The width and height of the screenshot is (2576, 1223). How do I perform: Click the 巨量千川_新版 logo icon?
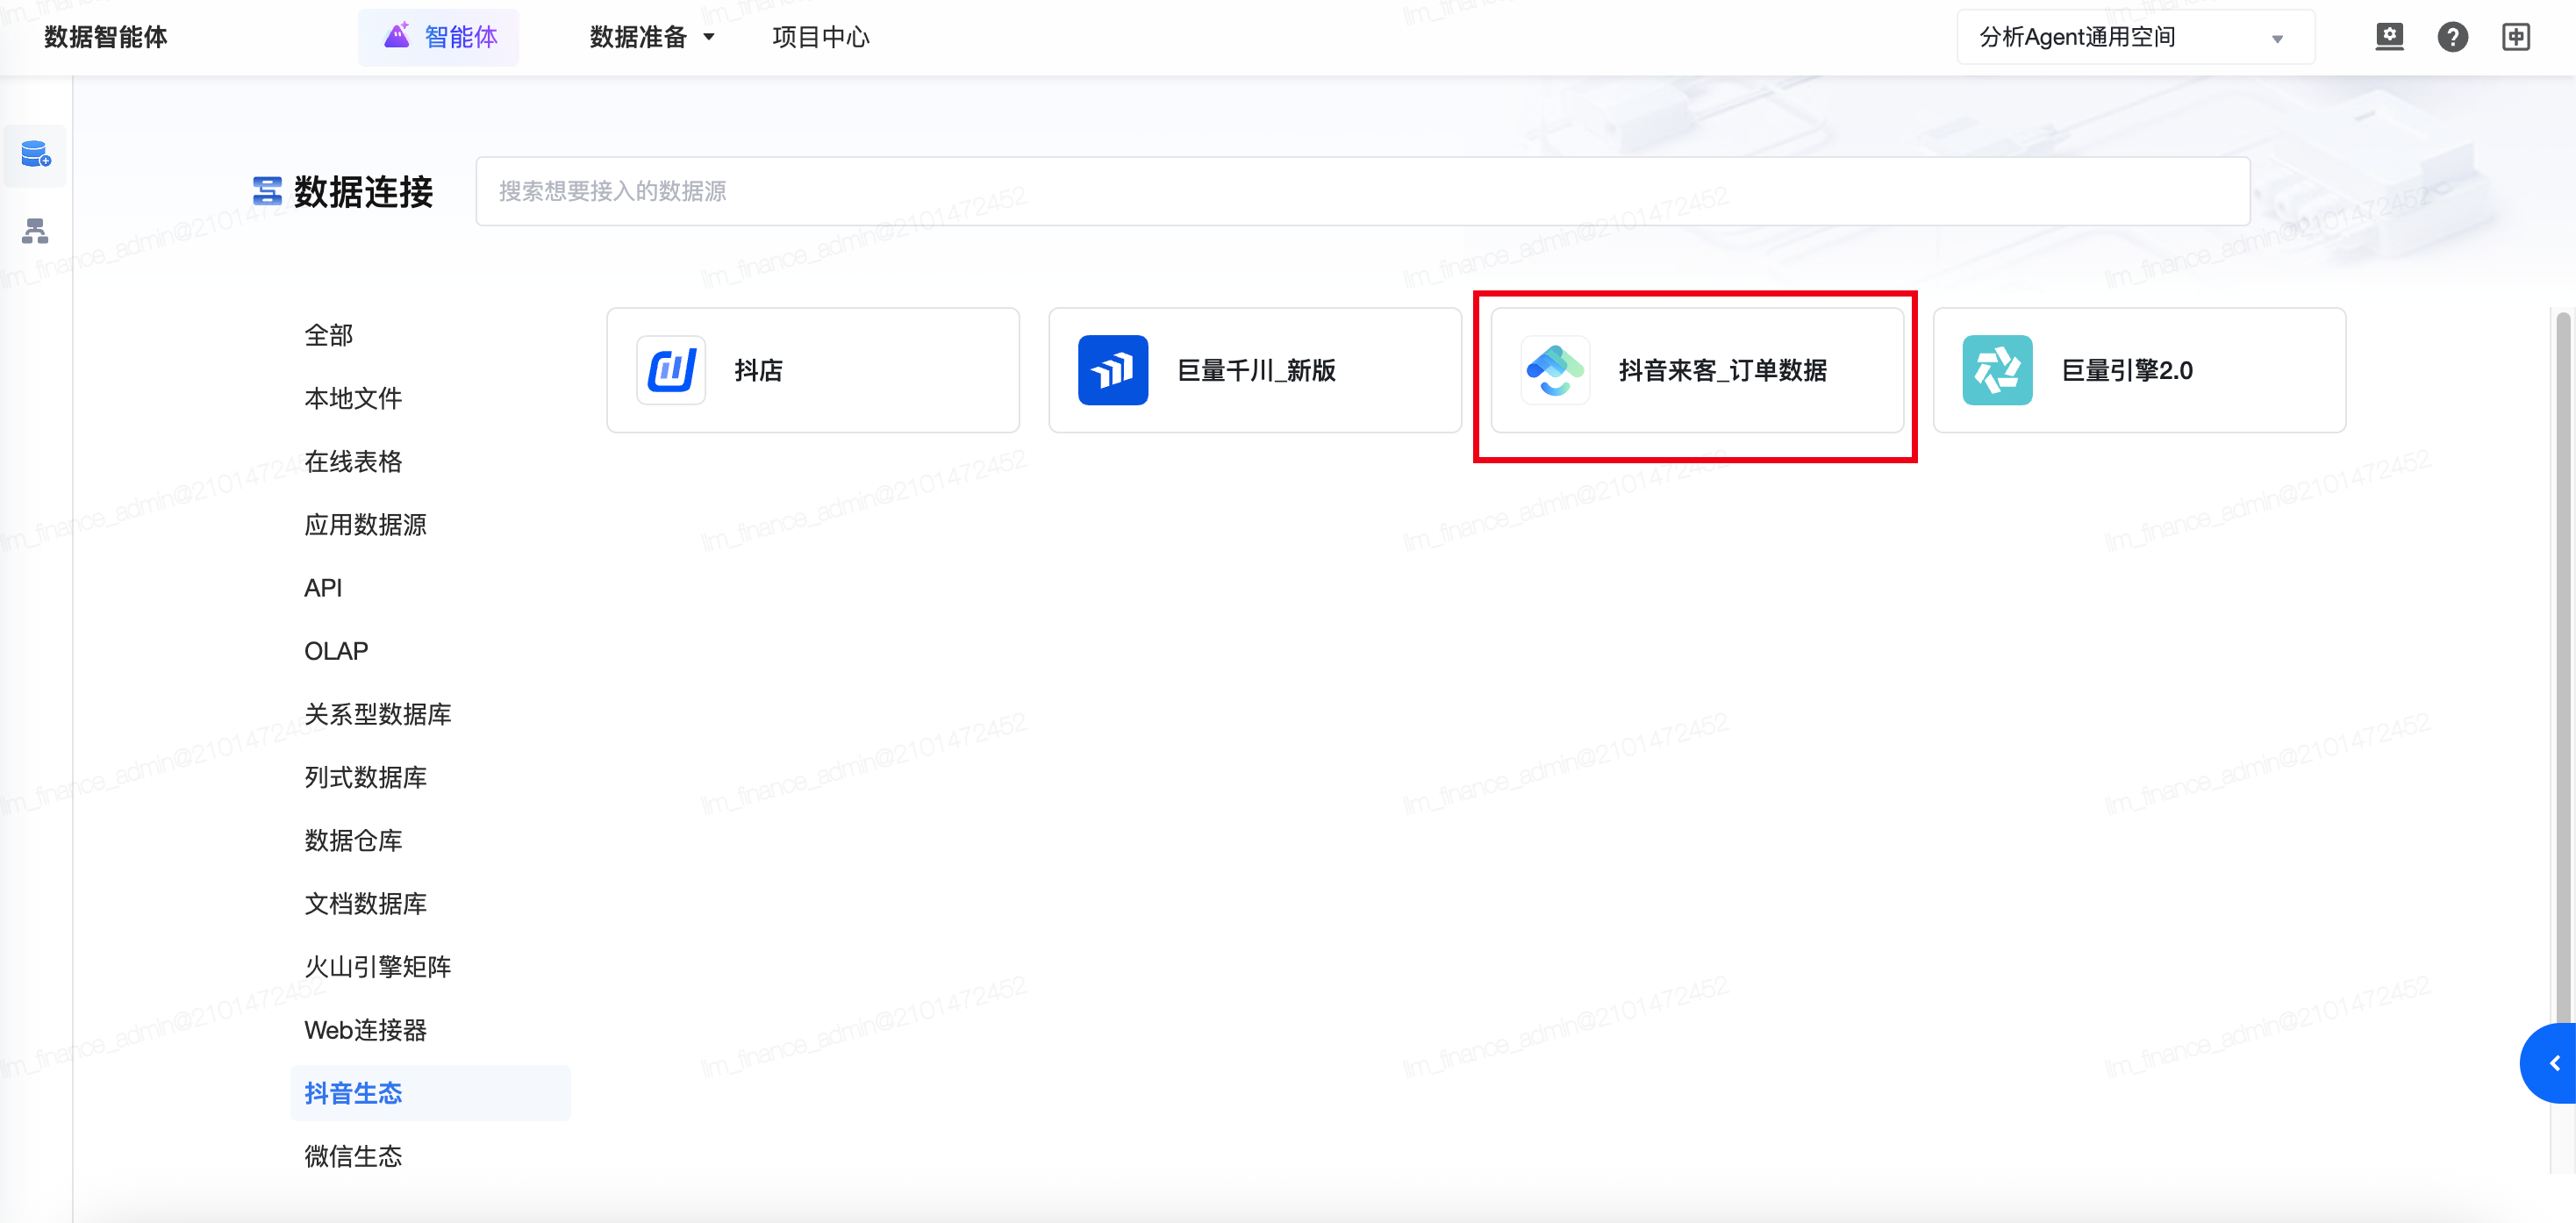[x=1113, y=370]
